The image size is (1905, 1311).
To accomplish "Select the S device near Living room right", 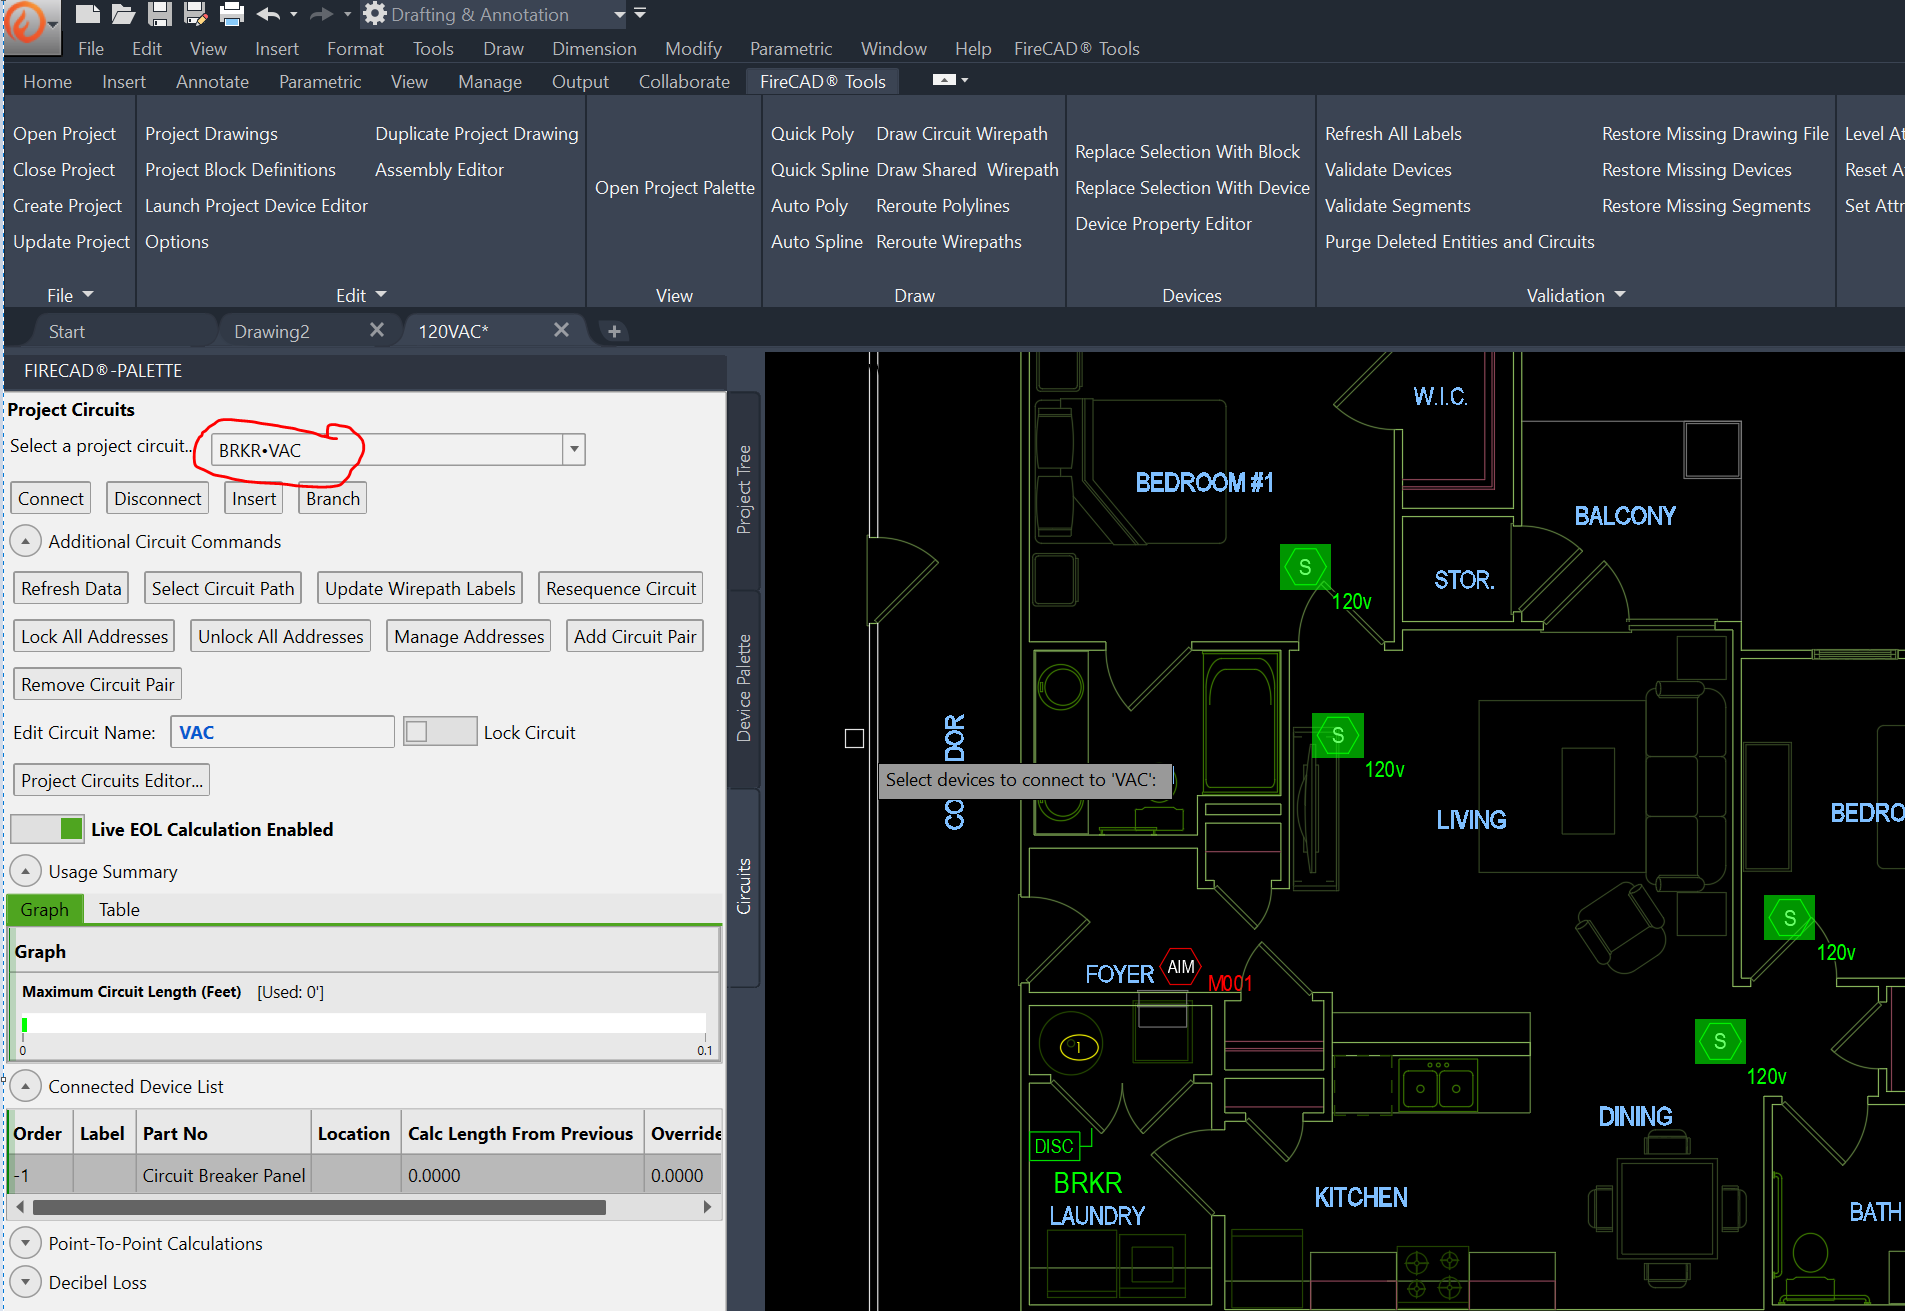I will 1790,918.
